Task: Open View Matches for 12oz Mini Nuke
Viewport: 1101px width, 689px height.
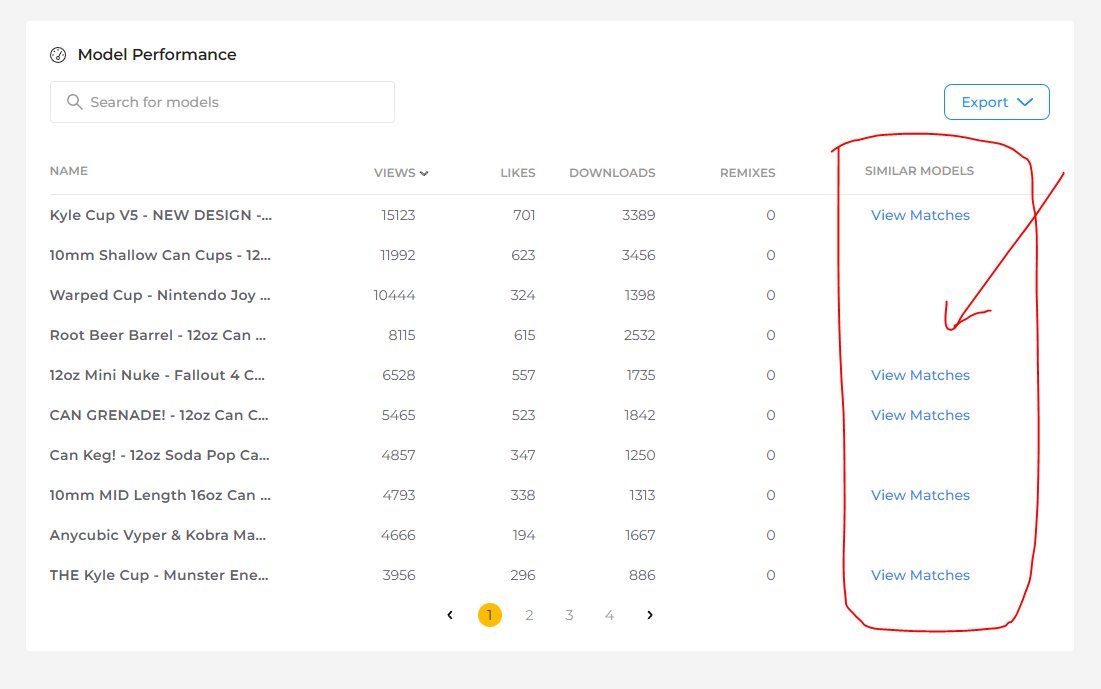Action: tap(920, 374)
